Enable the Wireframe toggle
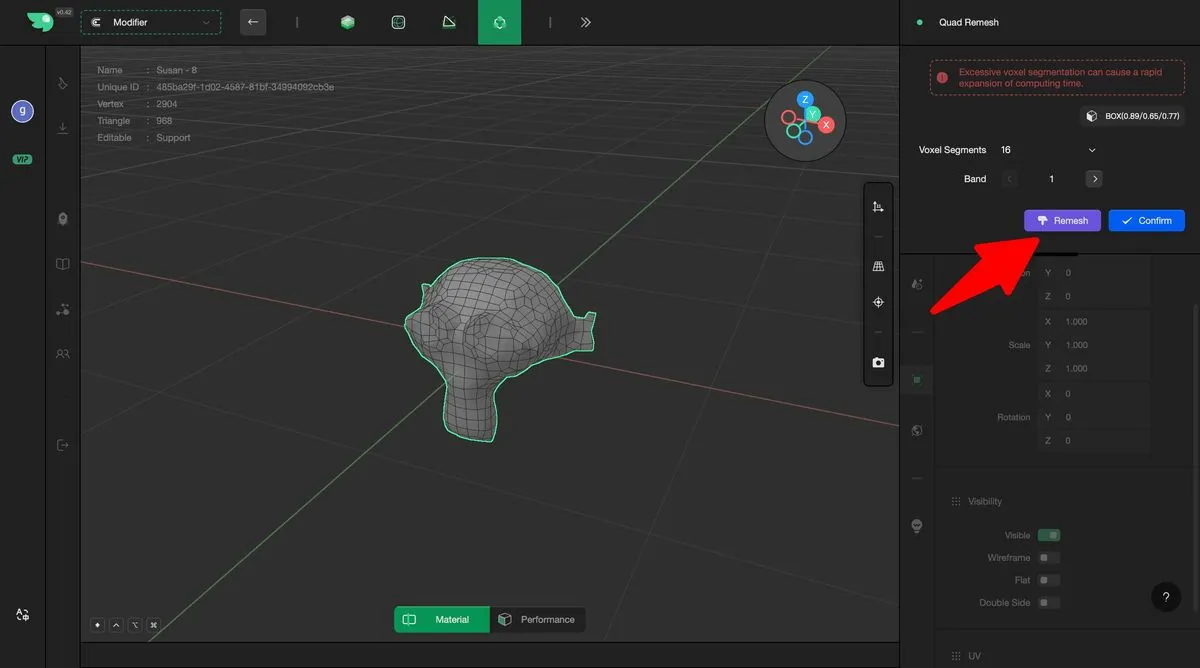The height and width of the screenshot is (668, 1200). click(x=1048, y=558)
